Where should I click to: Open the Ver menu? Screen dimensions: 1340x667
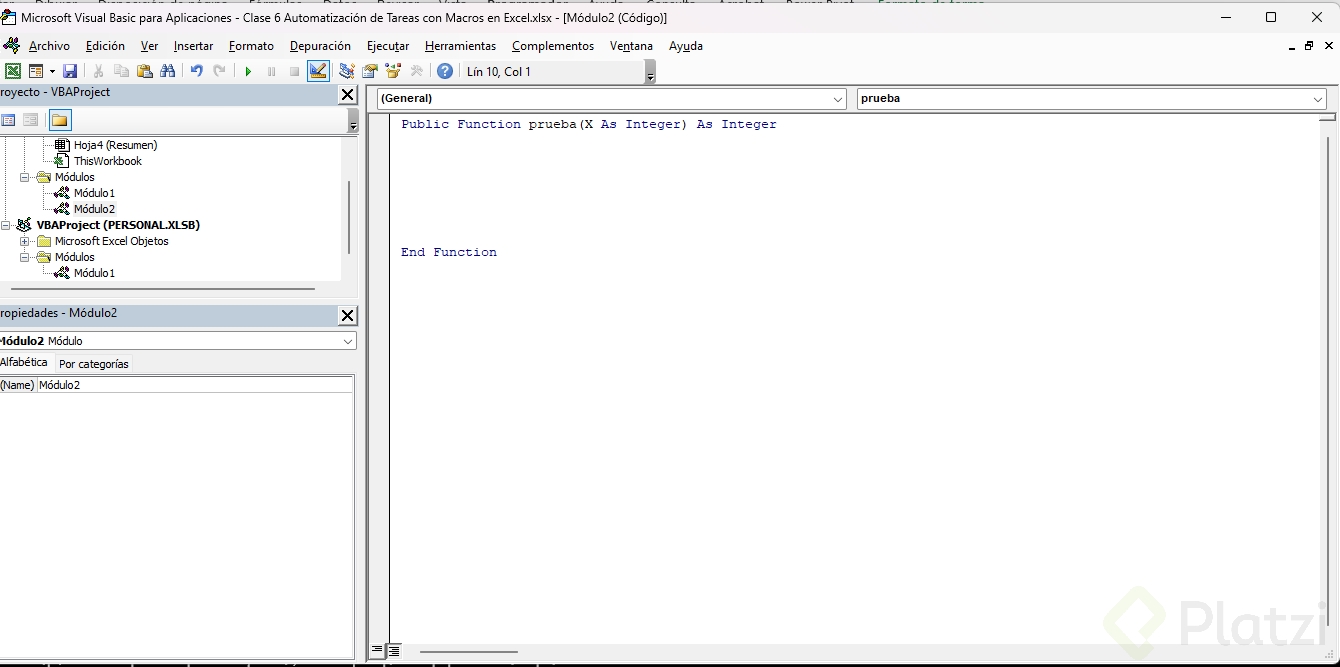(149, 46)
